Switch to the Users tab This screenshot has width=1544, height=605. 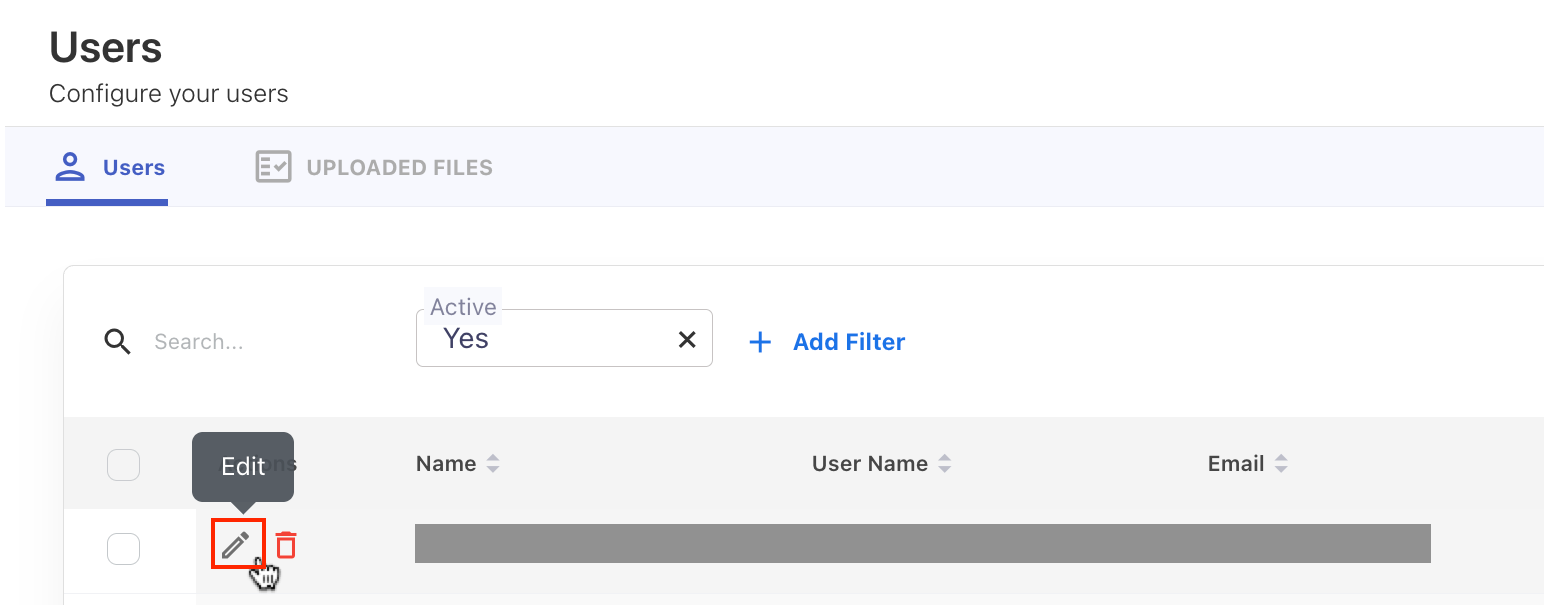click(x=133, y=167)
